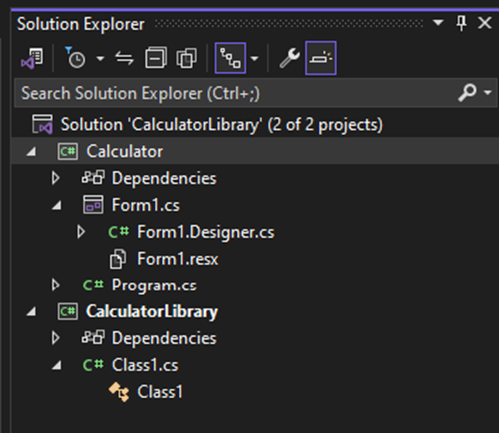Select the Calculator project

coord(124,151)
